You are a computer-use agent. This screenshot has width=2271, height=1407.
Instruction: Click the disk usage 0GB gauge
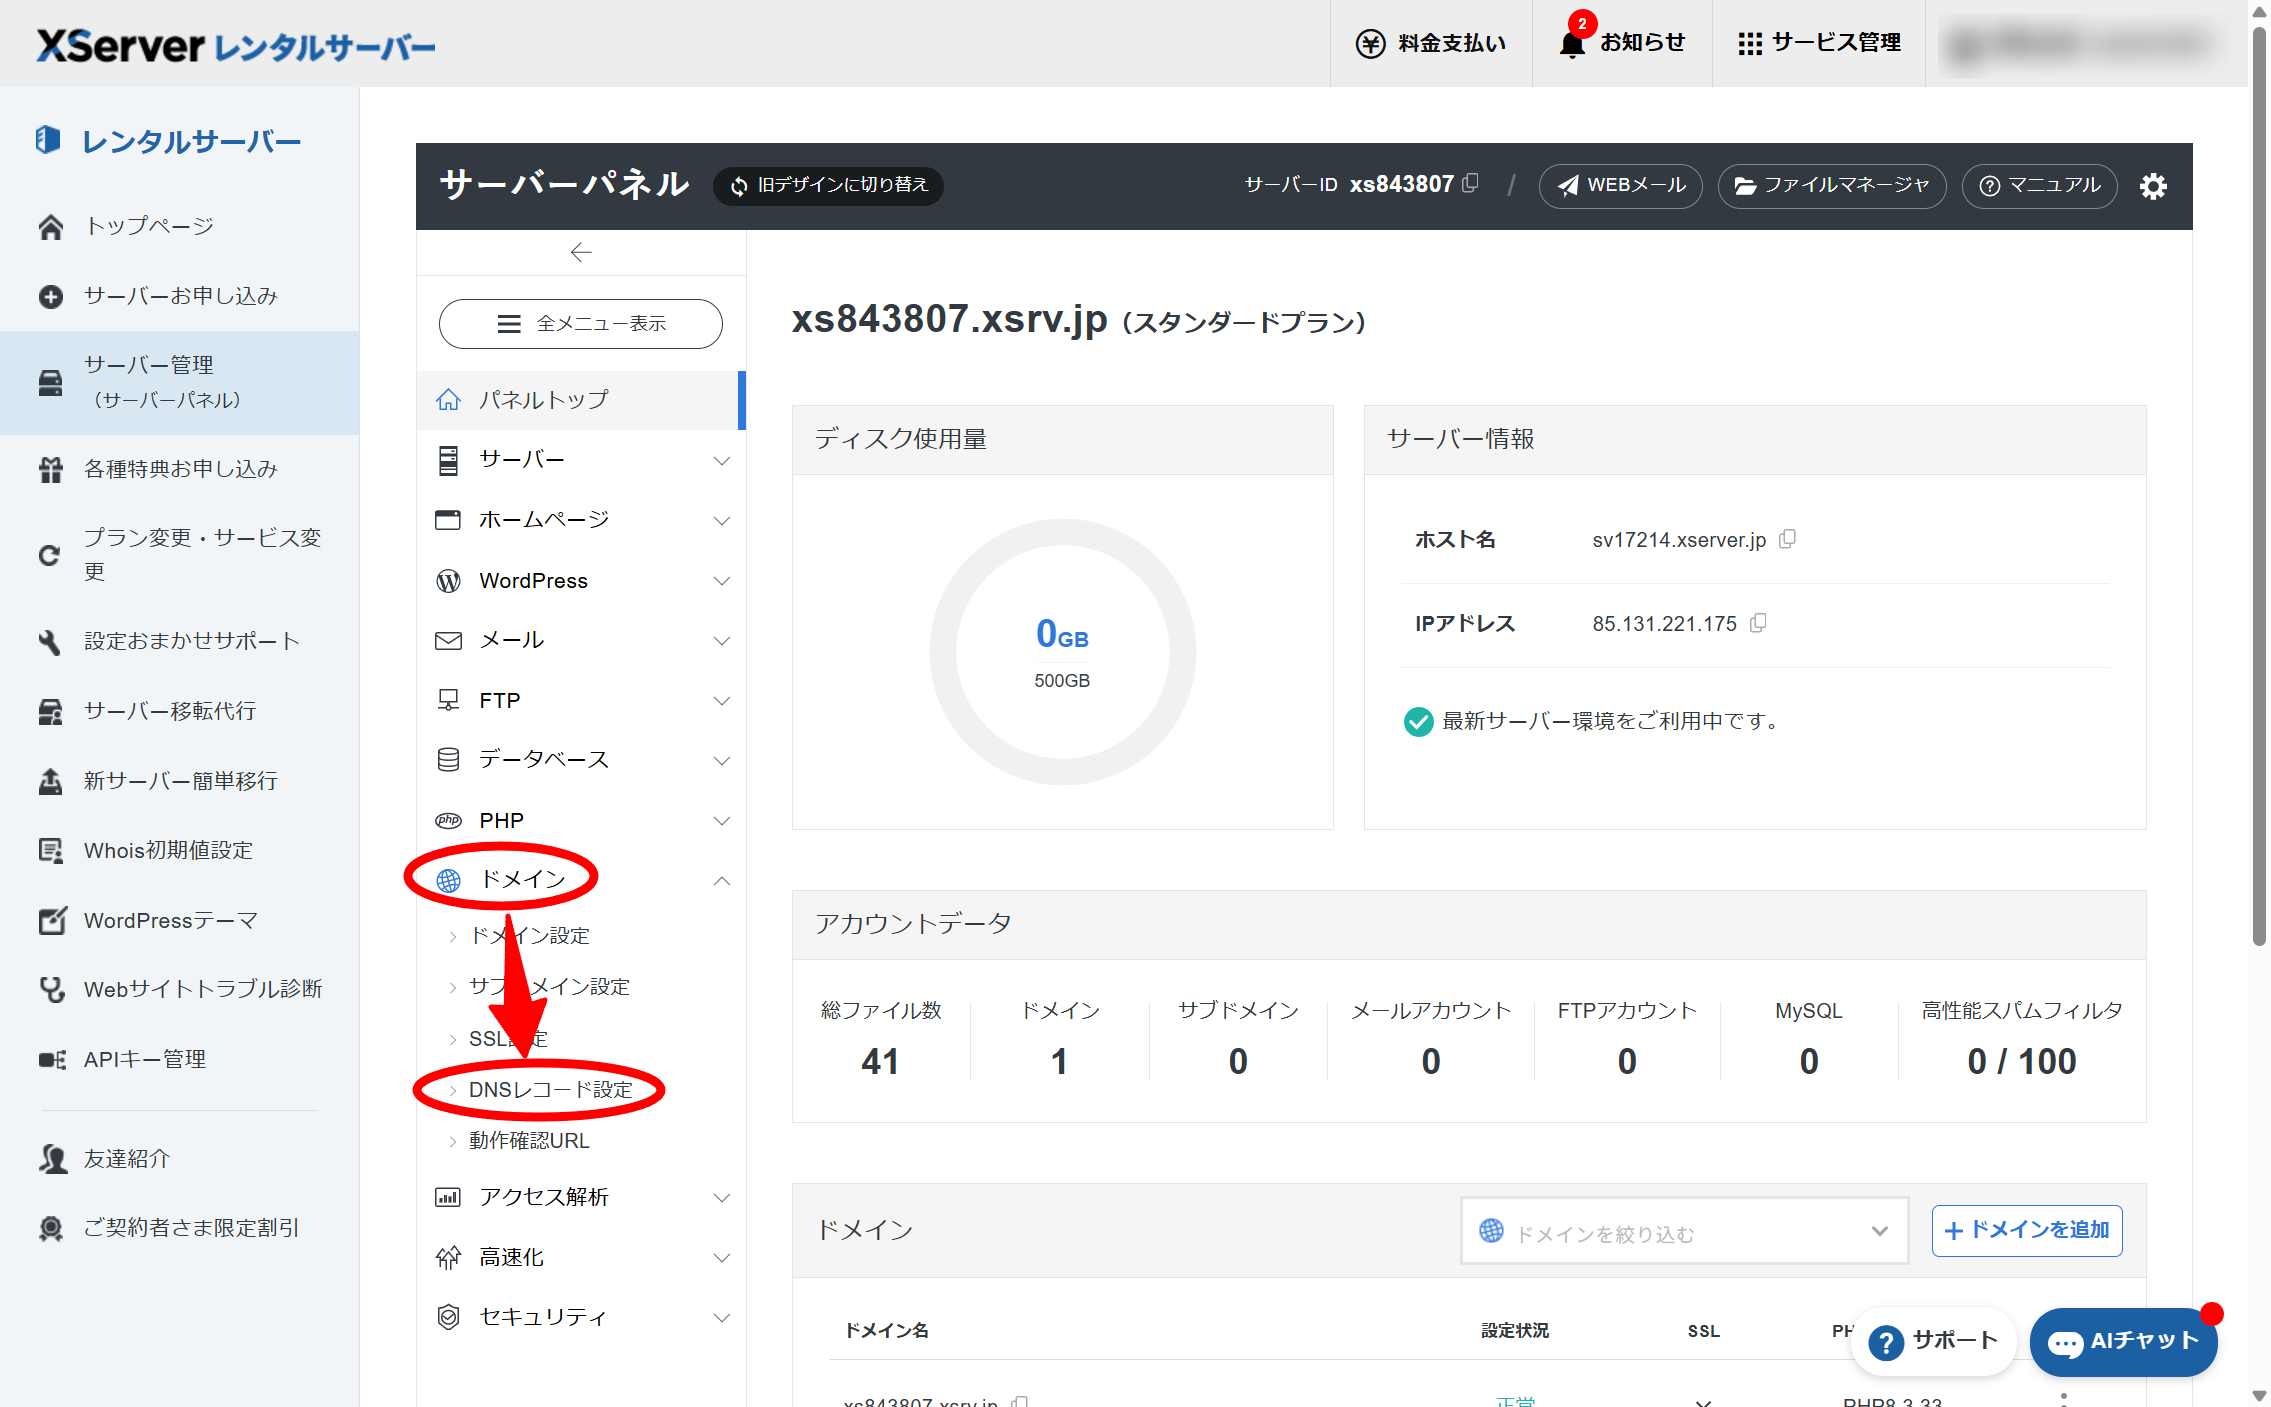coord(1063,652)
